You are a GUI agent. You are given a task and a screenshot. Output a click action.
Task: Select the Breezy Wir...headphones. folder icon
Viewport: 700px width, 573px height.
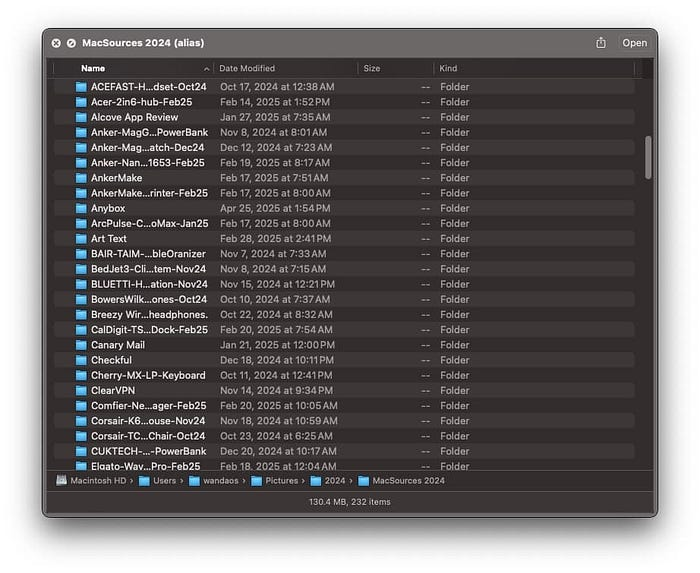coord(81,314)
